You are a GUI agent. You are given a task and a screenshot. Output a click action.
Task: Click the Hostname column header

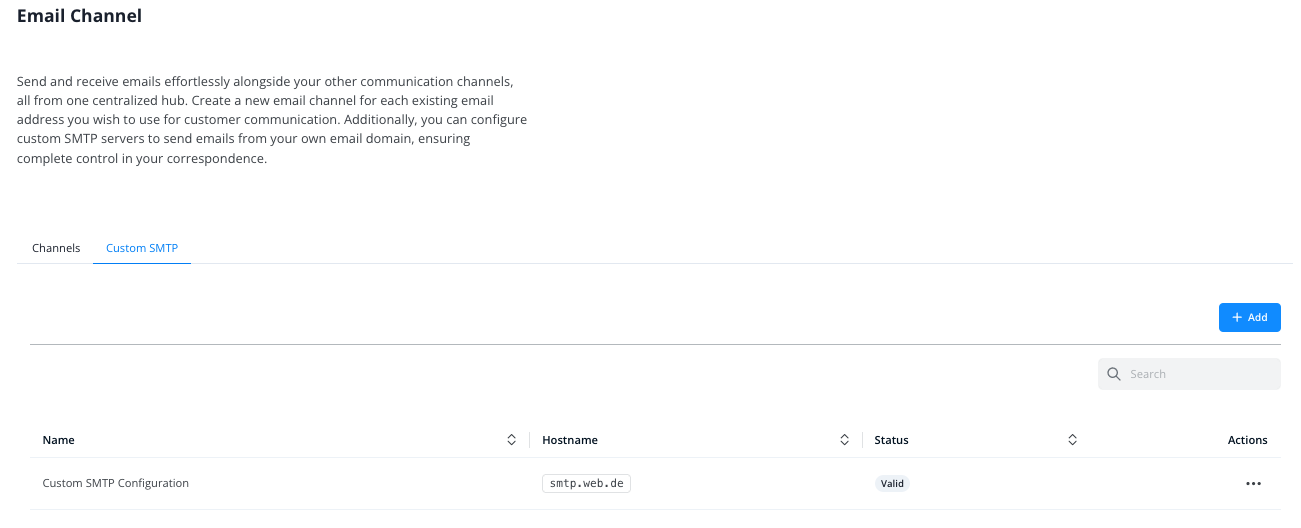[570, 440]
